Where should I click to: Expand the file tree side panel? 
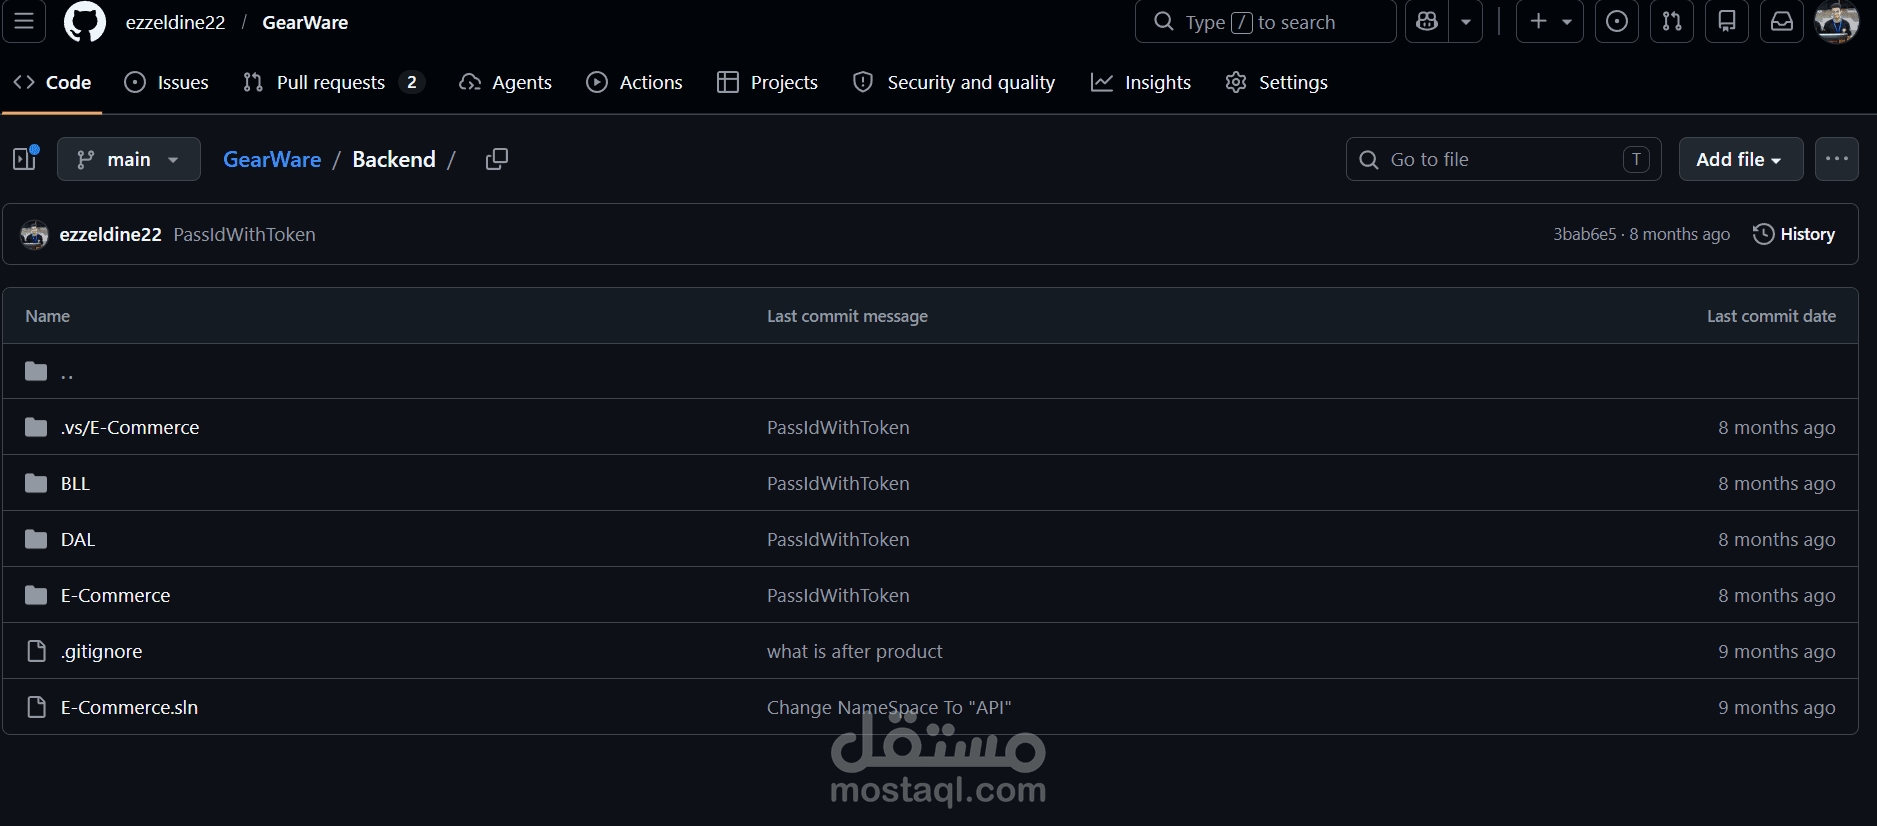tap(25, 159)
